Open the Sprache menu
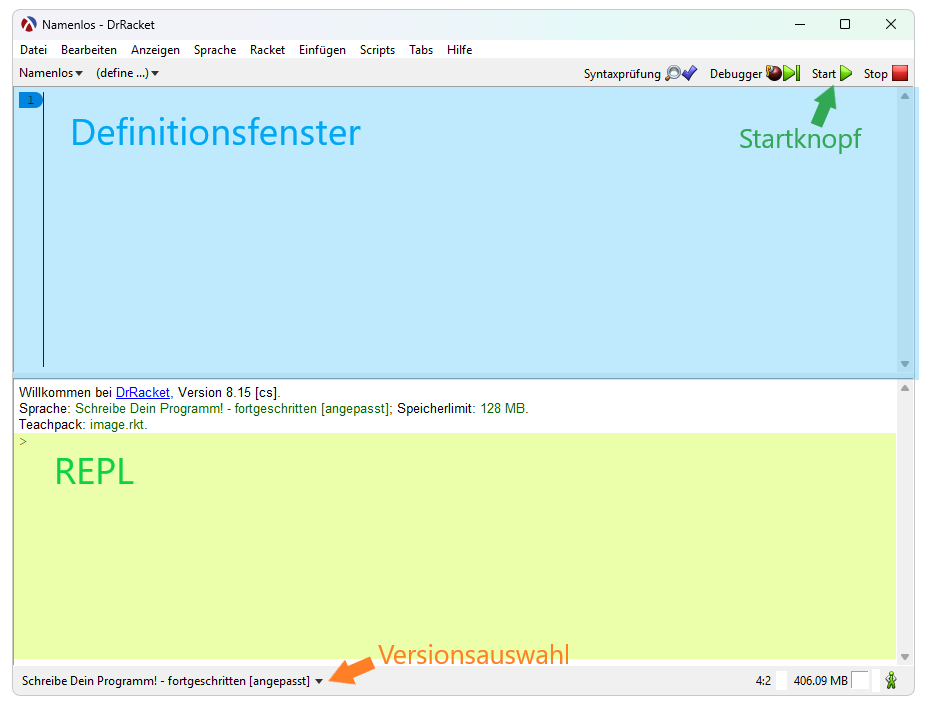Screen dimensions: 926x705 pyautogui.click(x=215, y=50)
